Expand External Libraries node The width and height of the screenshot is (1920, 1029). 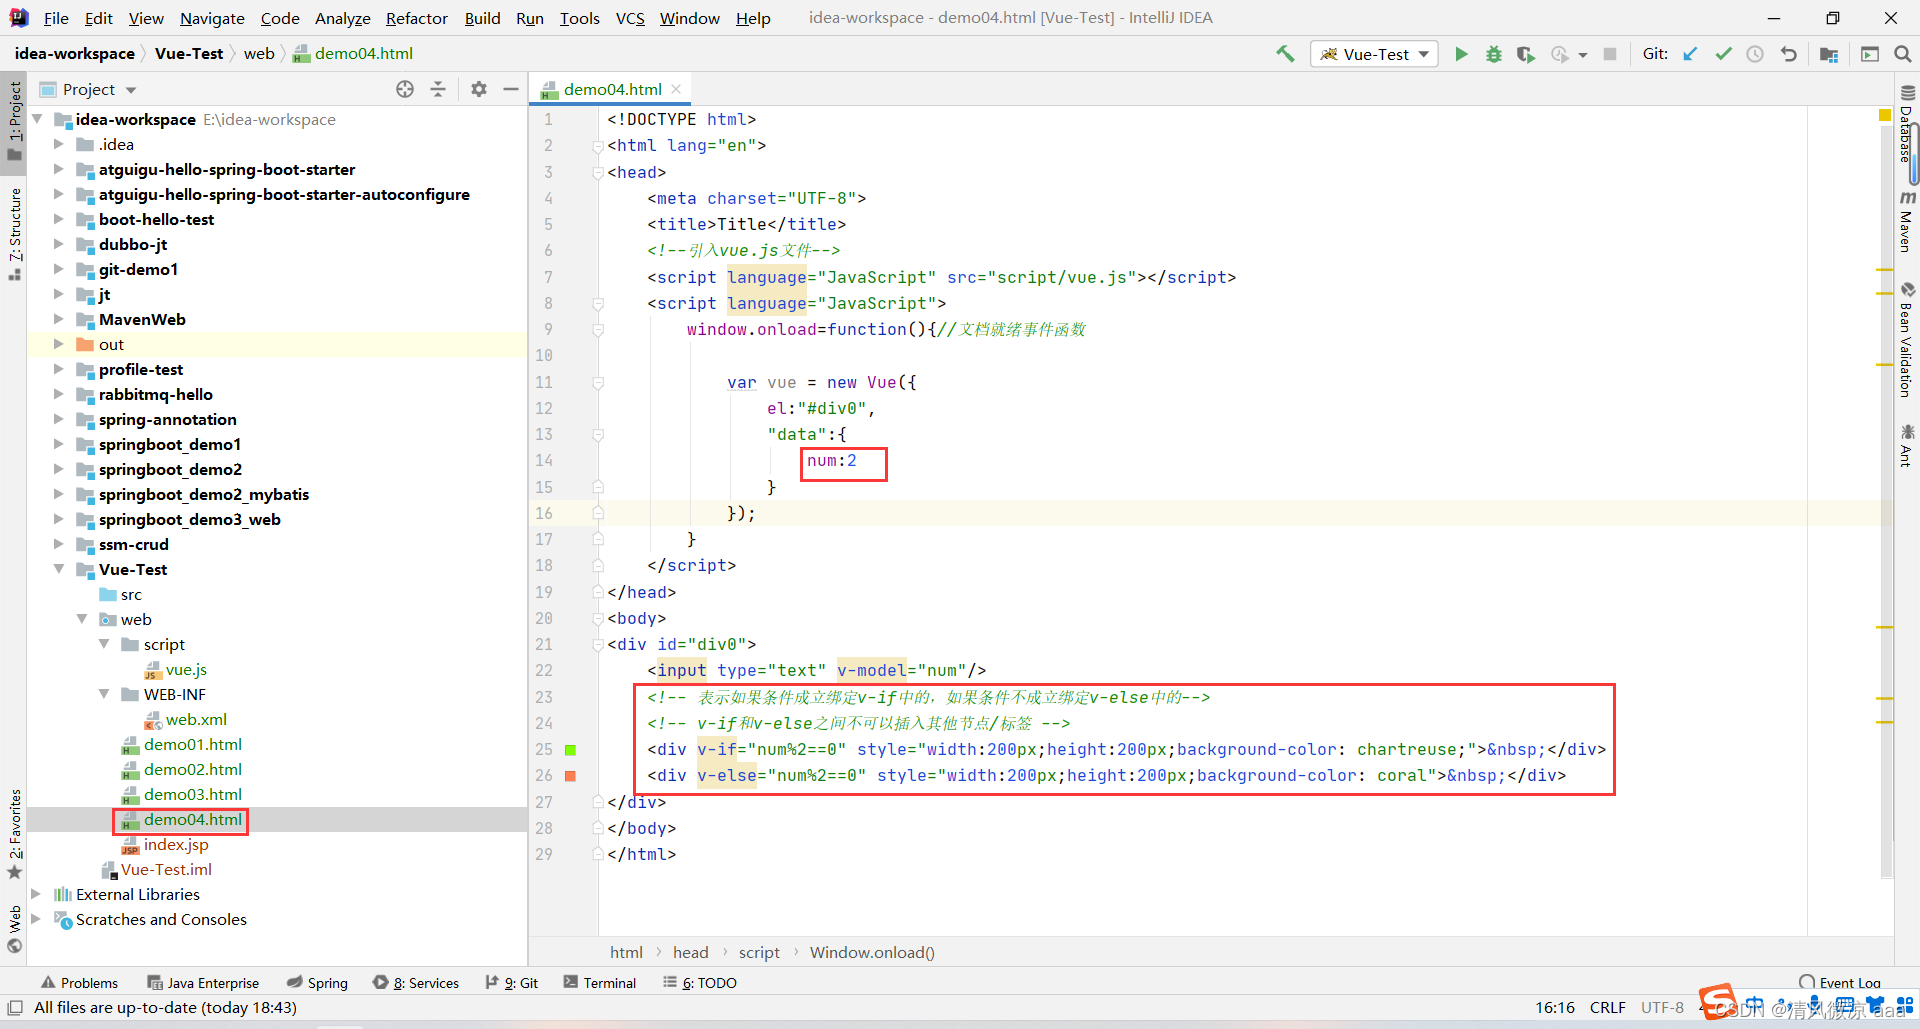[x=36, y=894]
